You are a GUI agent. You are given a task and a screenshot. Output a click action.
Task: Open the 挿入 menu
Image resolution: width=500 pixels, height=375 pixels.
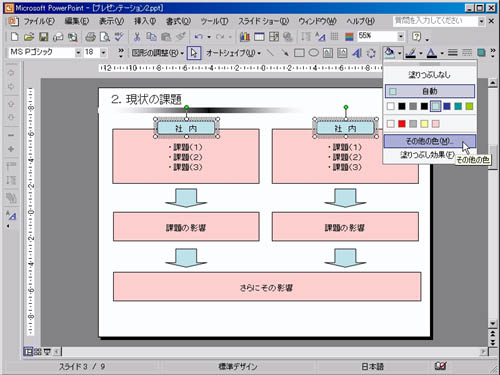(x=145, y=21)
